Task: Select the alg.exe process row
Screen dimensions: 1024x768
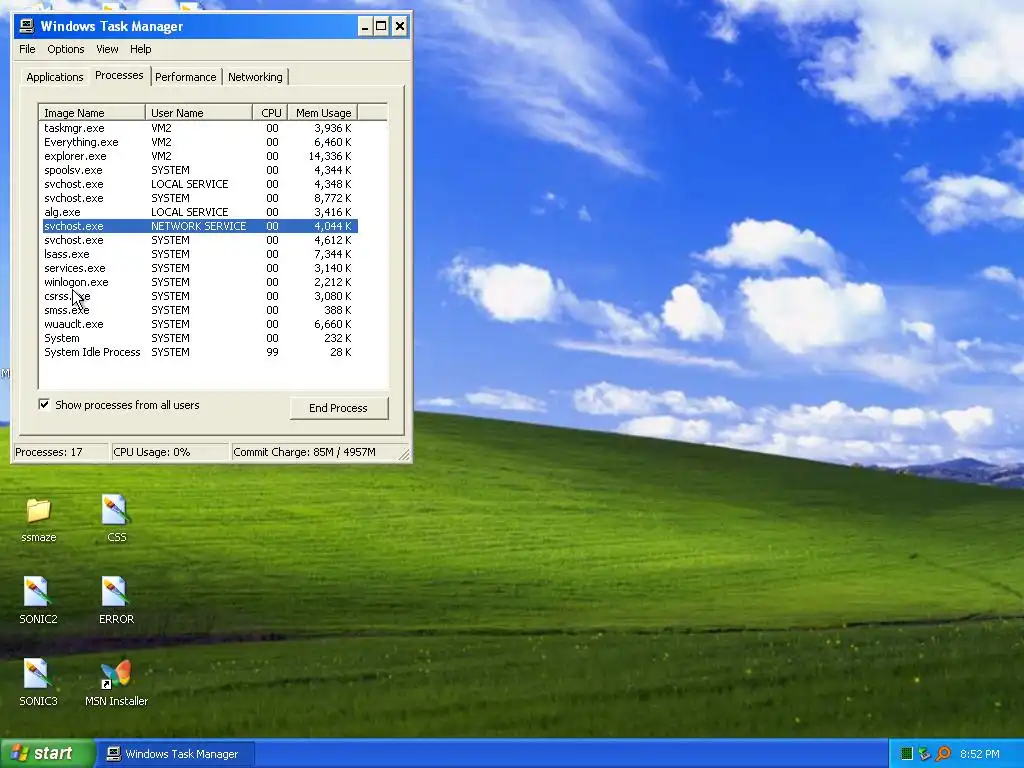Action: point(200,212)
